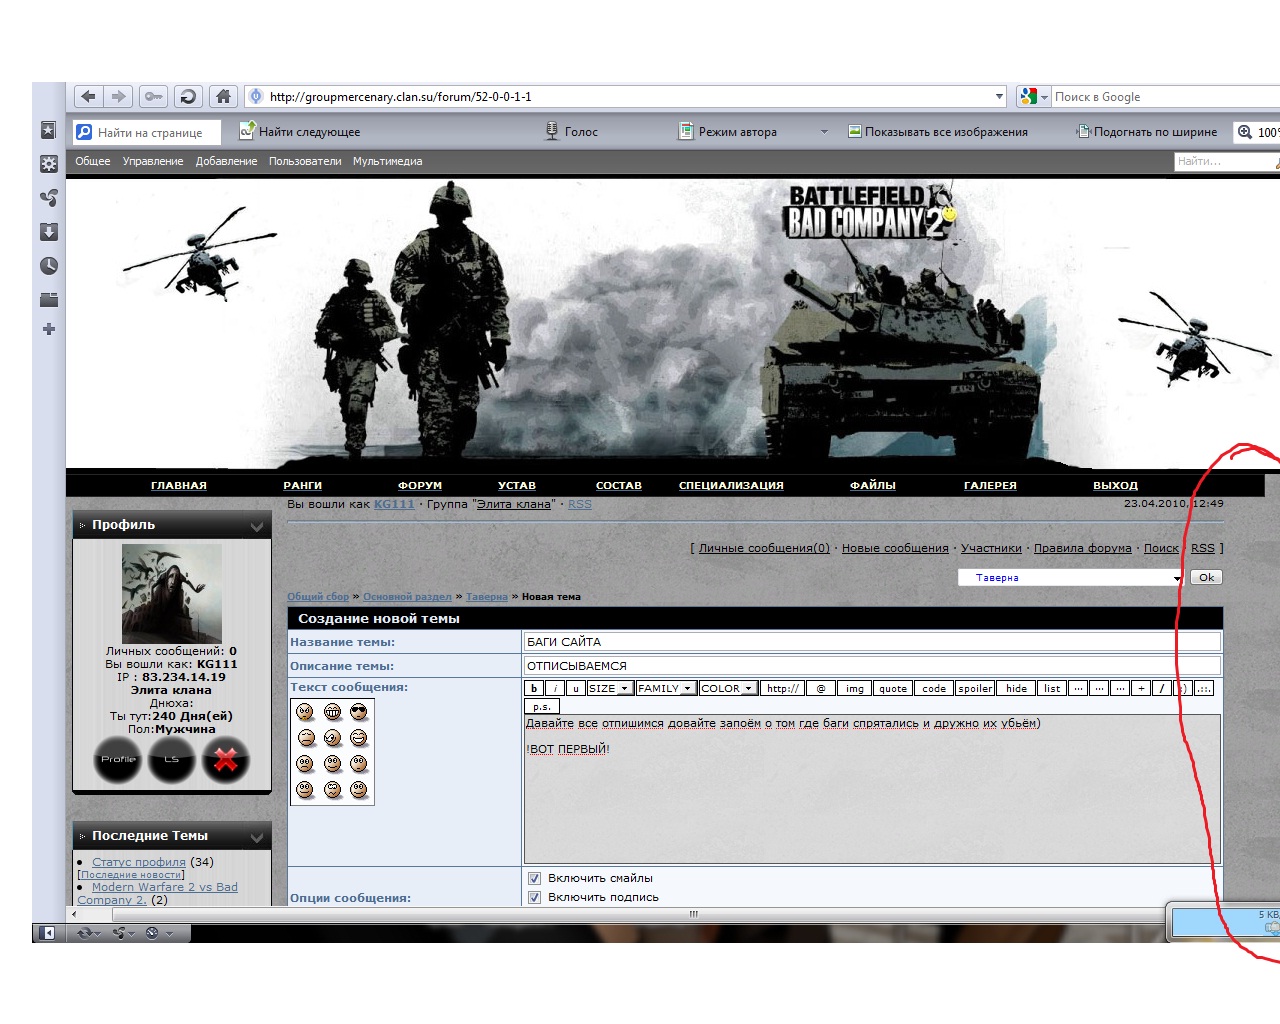This screenshot has width=1280, height=1024.
Task: Click the Название темы input field
Action: tap(872, 642)
